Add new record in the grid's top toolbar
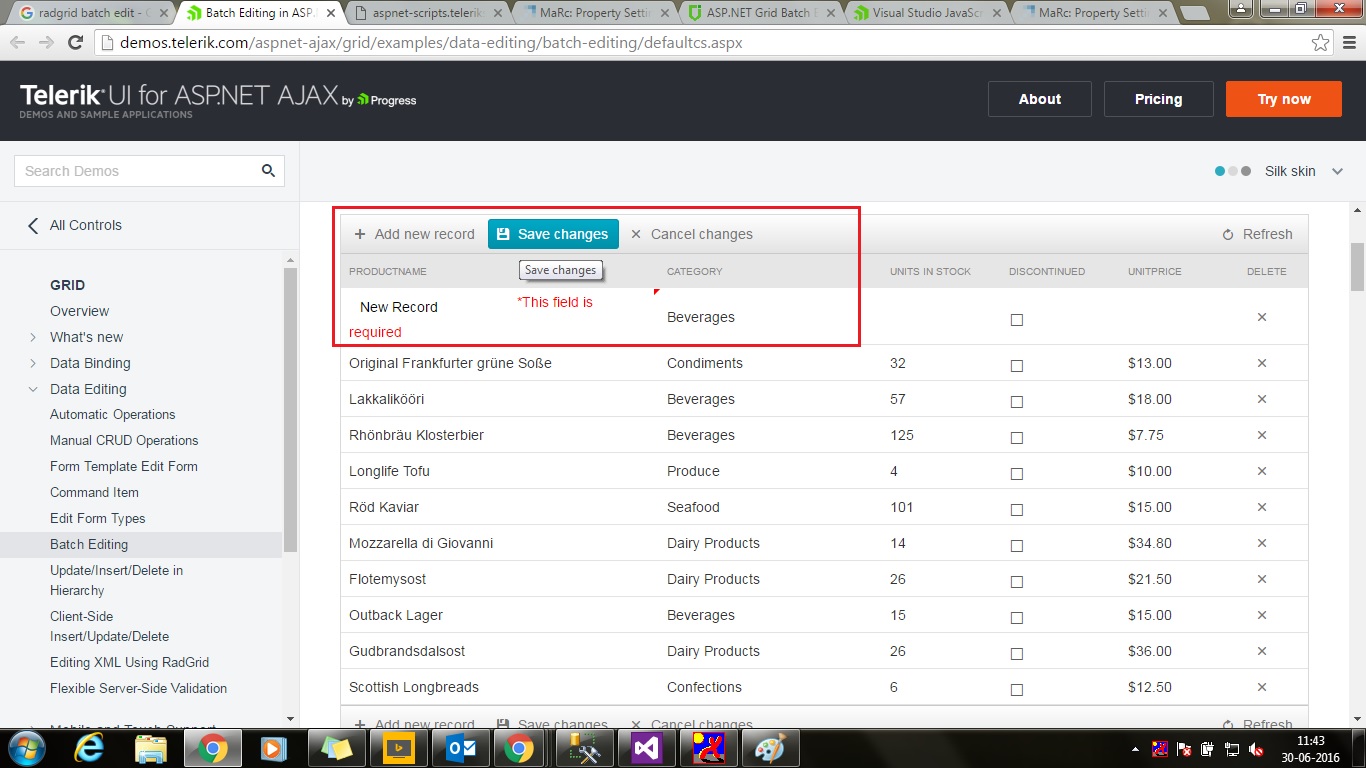 tap(414, 234)
